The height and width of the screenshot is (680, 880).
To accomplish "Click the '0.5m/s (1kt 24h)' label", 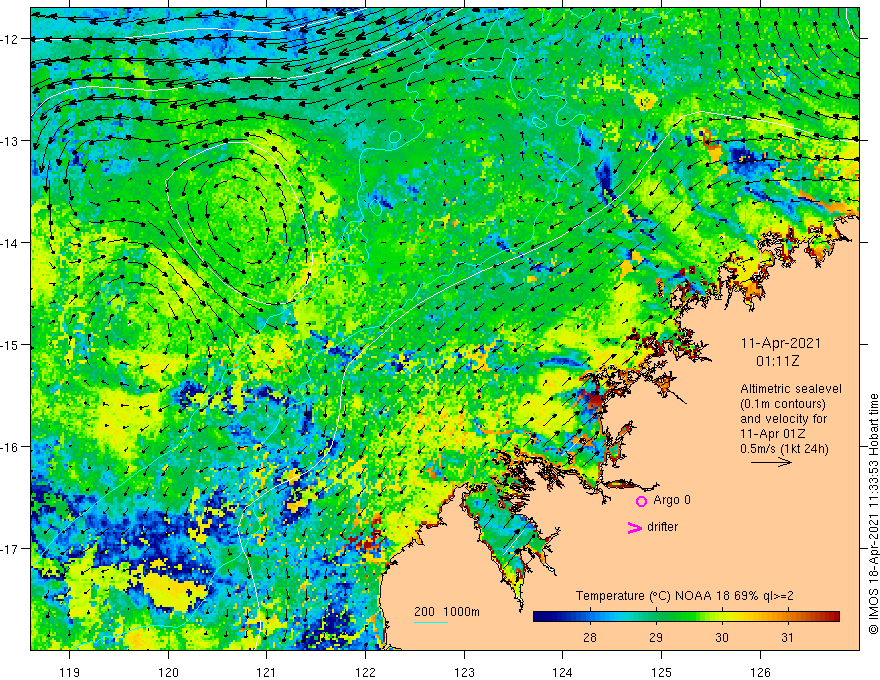I will (x=784, y=449).
